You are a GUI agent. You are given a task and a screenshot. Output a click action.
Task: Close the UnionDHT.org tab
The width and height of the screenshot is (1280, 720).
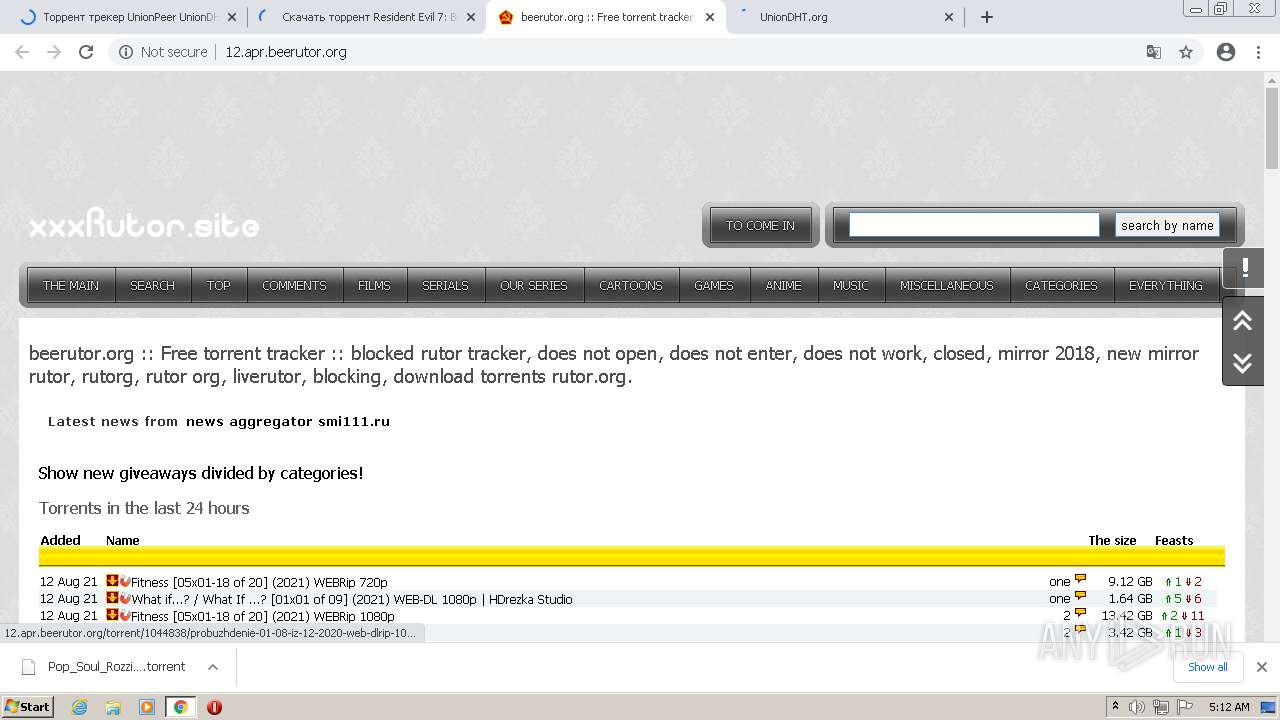point(950,17)
